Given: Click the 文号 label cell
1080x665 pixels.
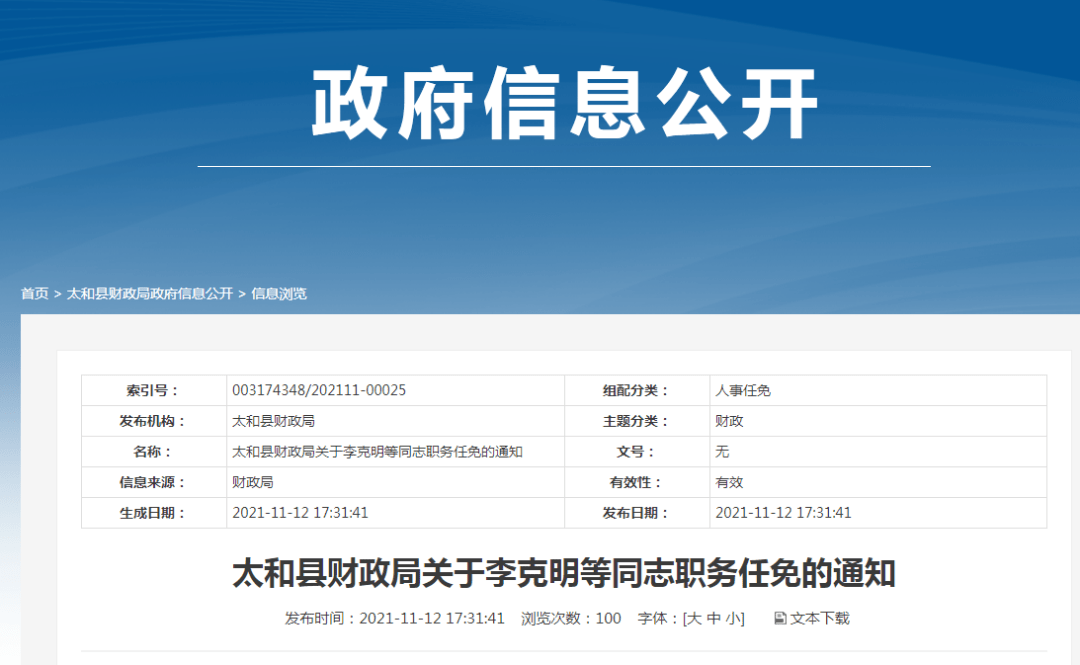Looking at the screenshot, I should tap(636, 451).
